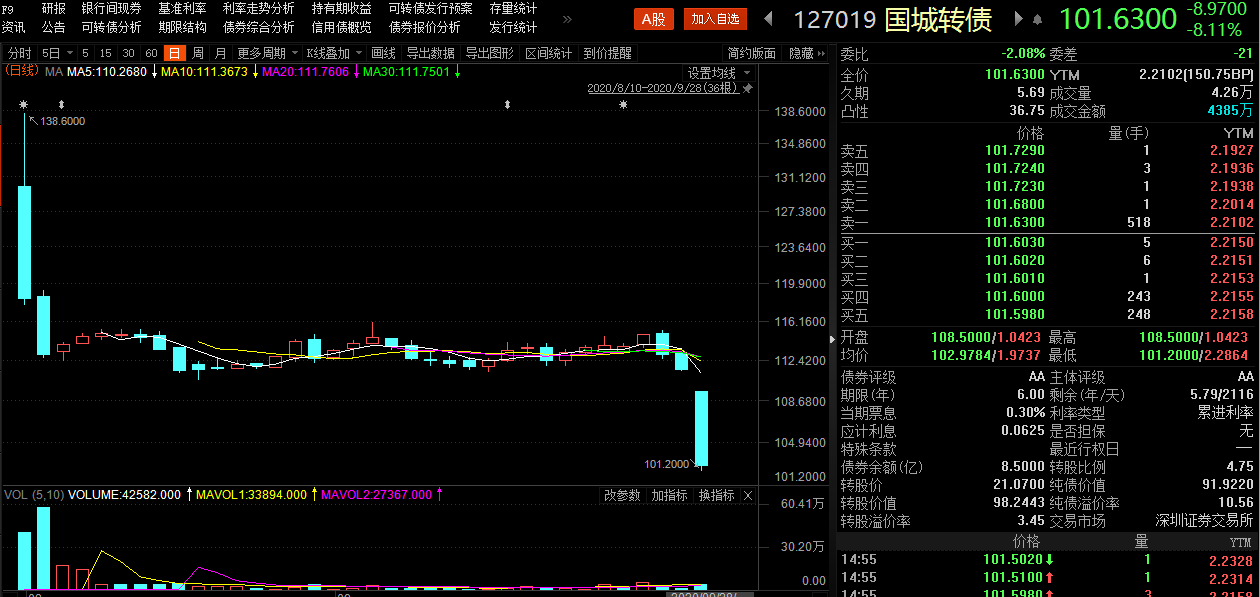The width and height of the screenshot is (1260, 597).
Task: Click the orange A股 tag
Action: [654, 19]
